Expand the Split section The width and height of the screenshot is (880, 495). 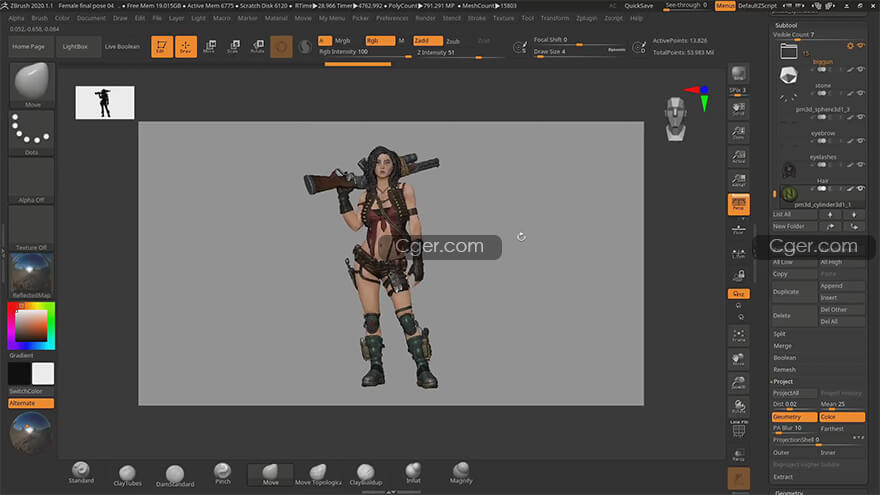pos(780,334)
